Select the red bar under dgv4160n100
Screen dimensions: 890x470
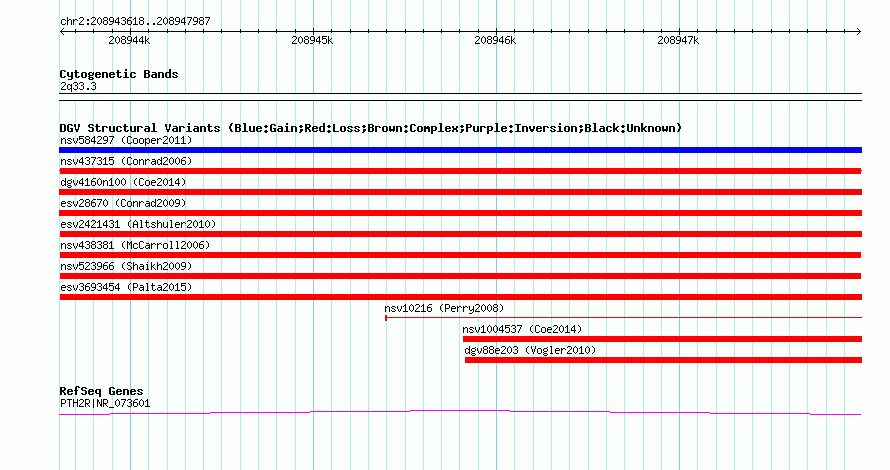(x=460, y=192)
